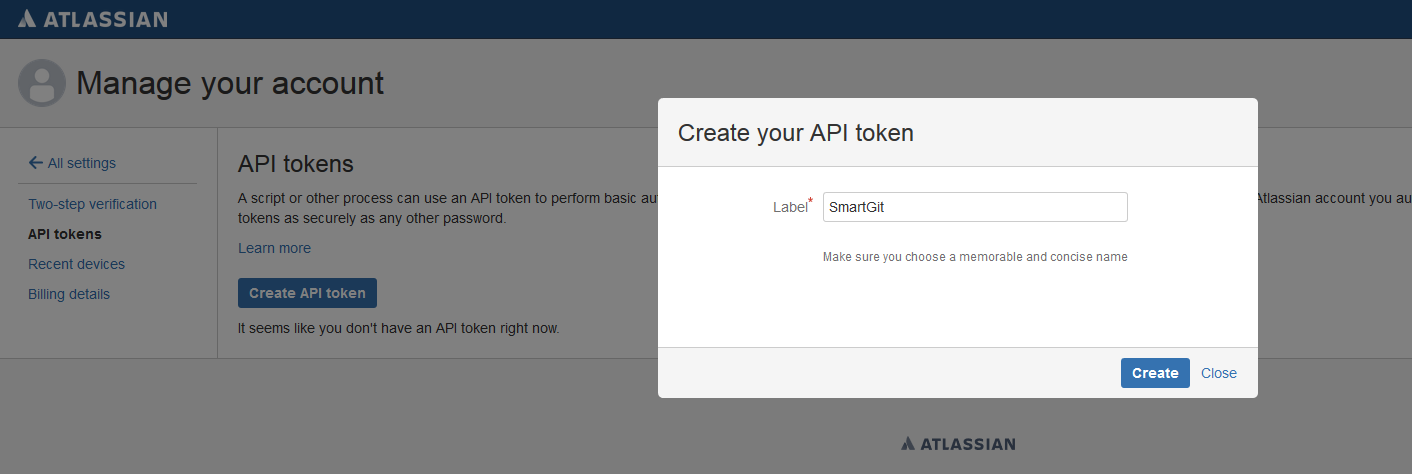Screen dimensions: 1412x474
Task: Go to Two-step verification settings
Action: [92, 204]
